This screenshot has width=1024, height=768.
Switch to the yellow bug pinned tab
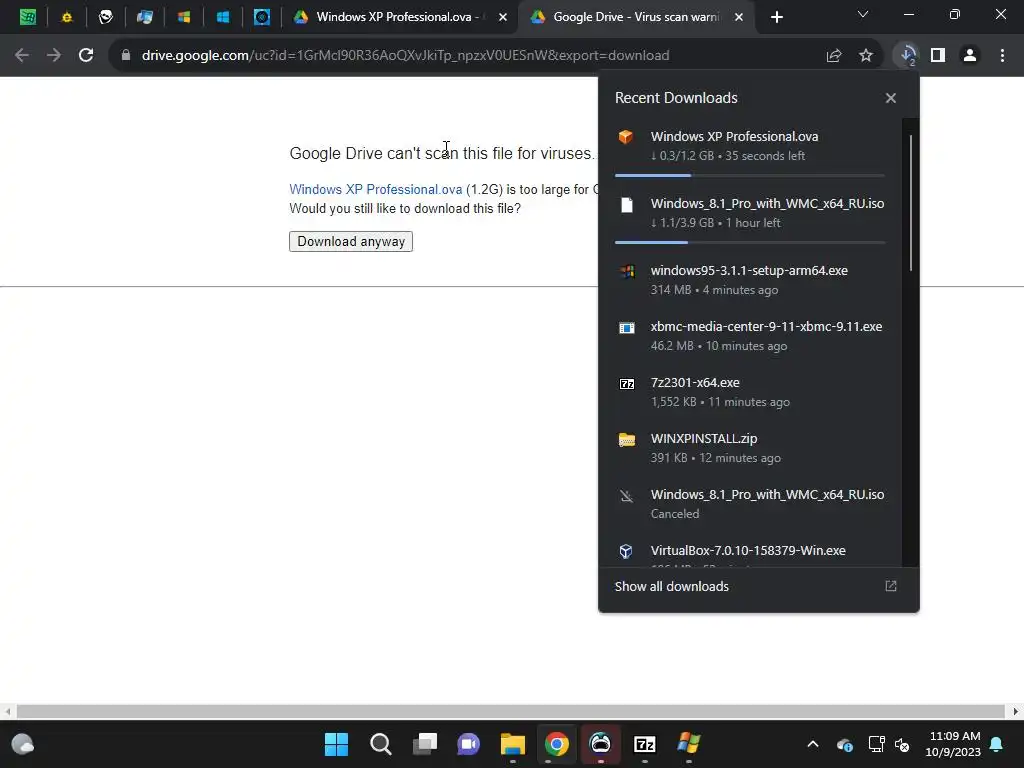[x=67, y=17]
